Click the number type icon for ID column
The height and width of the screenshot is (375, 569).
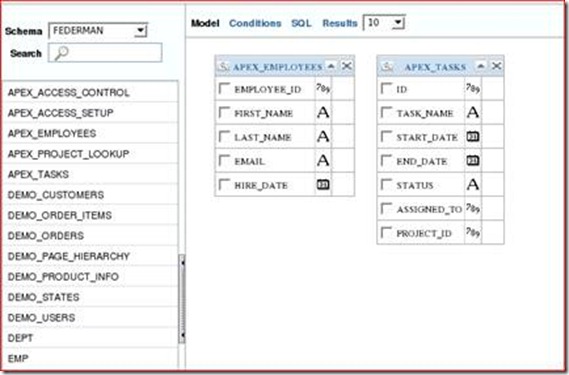click(473, 88)
